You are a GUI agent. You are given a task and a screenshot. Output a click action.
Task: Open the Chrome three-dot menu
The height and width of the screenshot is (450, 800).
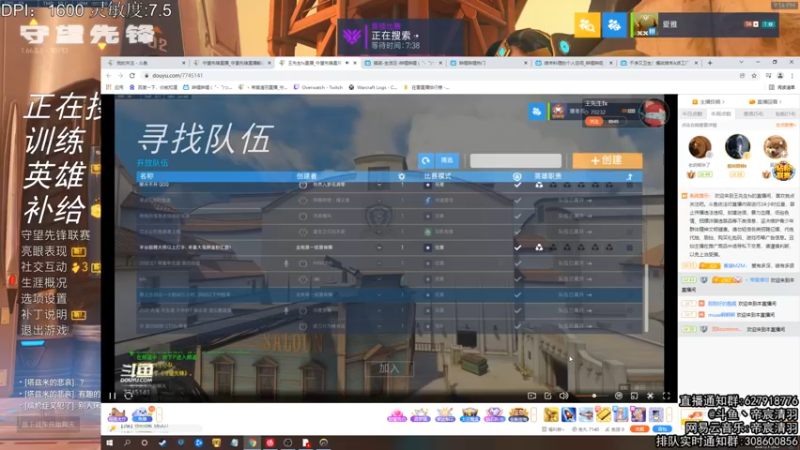[x=792, y=76]
